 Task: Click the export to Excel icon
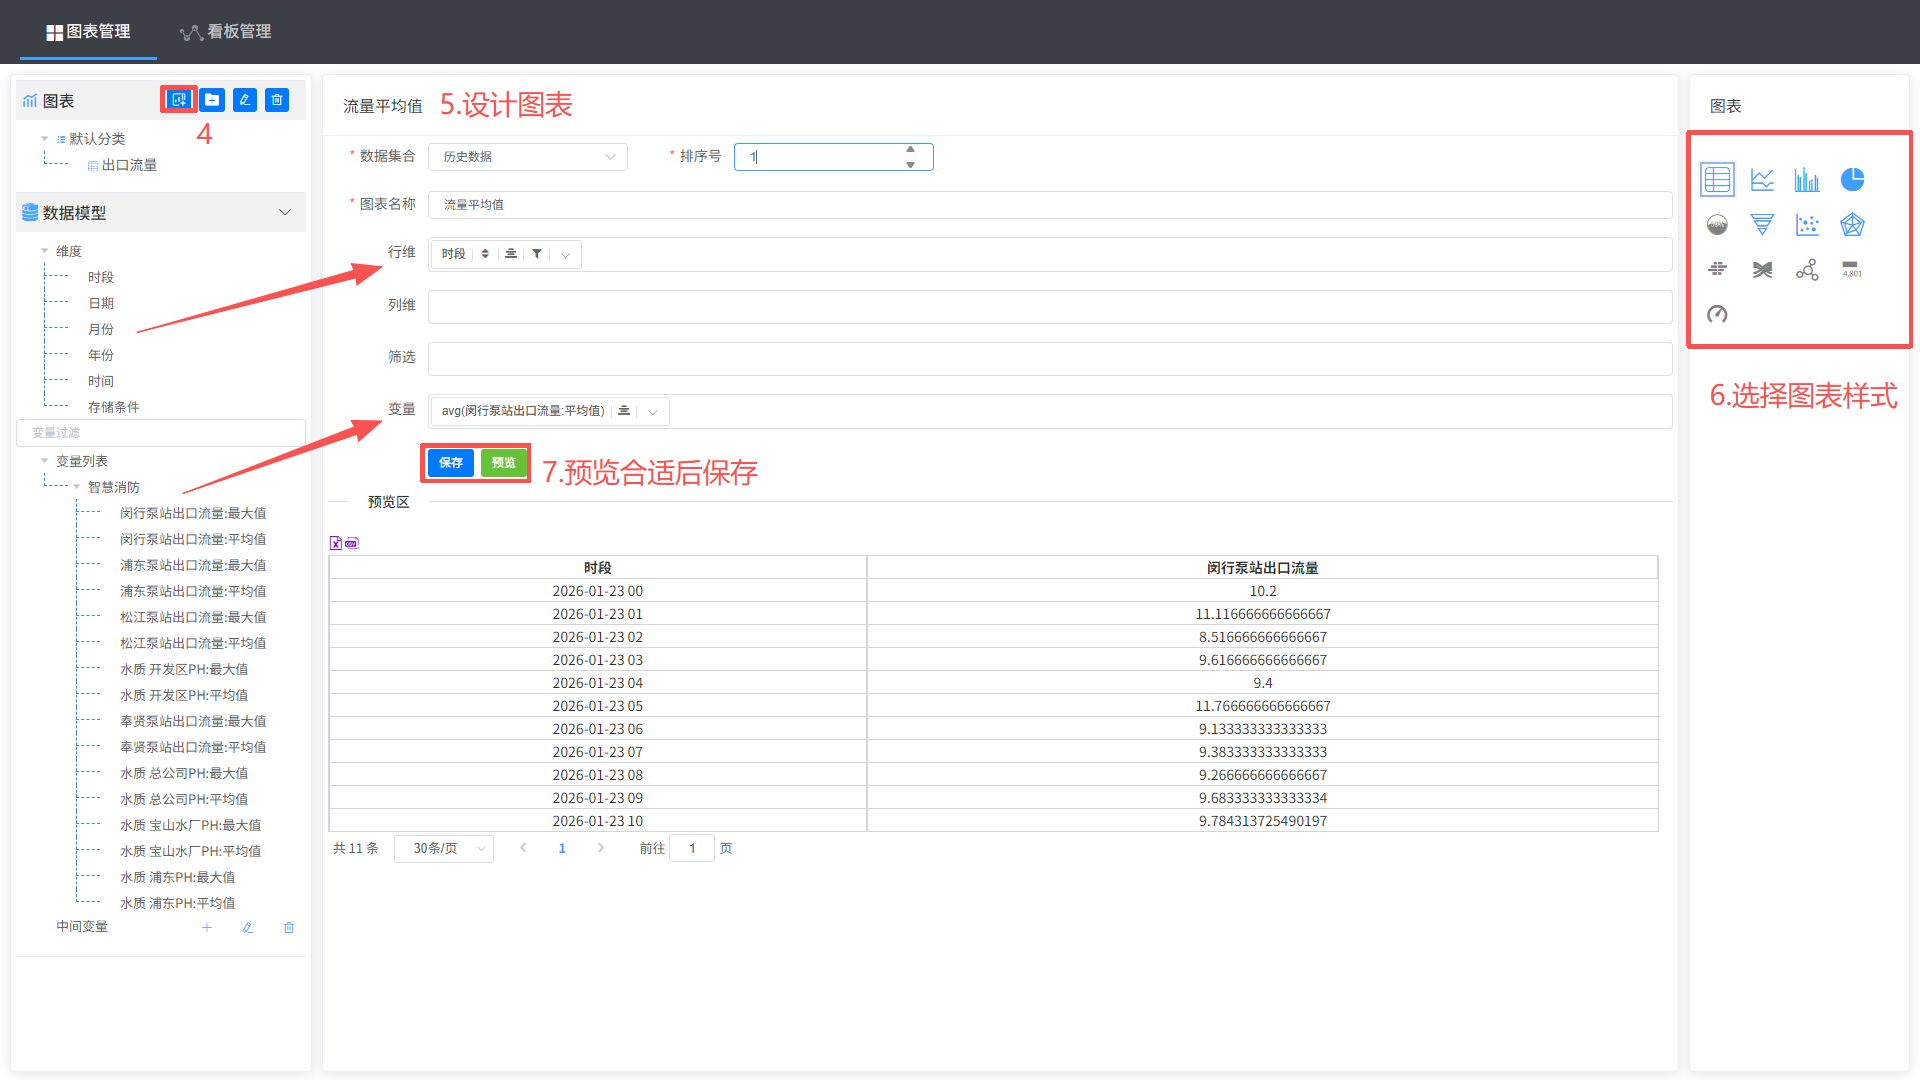[x=336, y=543]
